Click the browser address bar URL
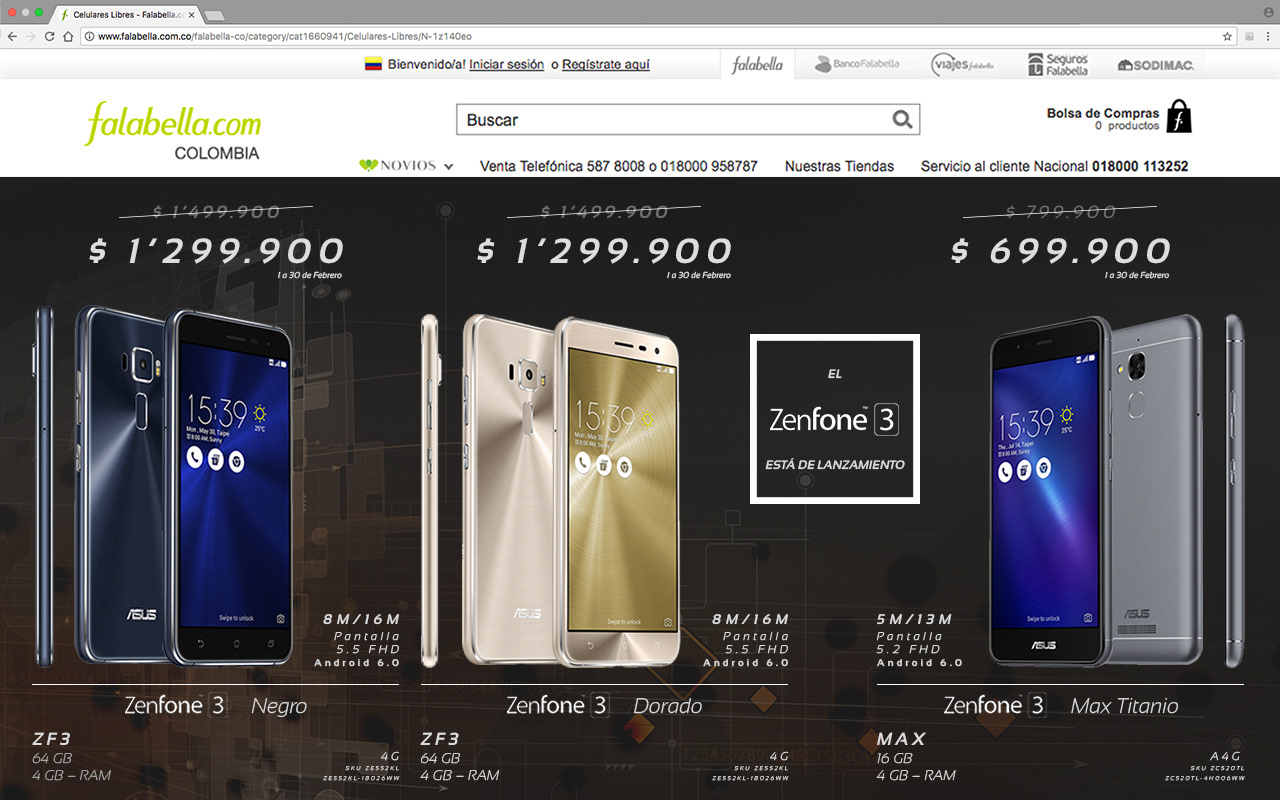The width and height of the screenshot is (1280, 800). pos(285,36)
